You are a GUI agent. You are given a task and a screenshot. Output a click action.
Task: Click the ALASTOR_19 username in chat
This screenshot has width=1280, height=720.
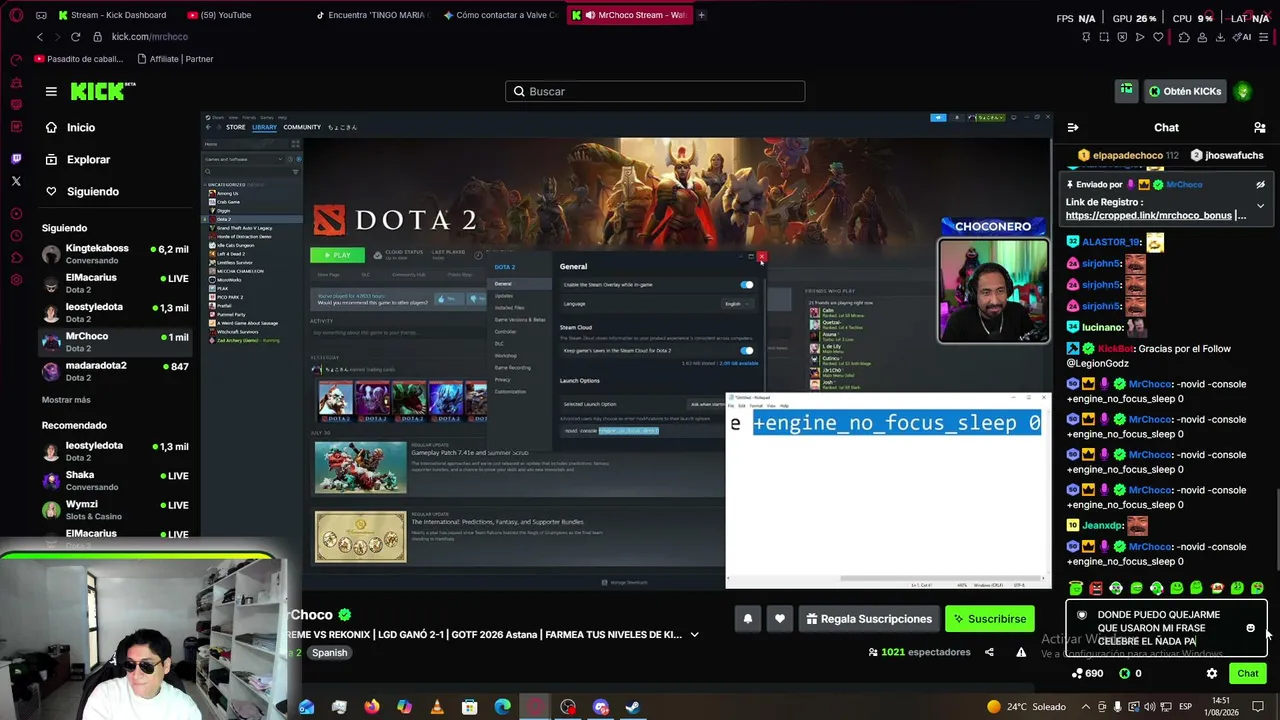tap(1112, 242)
